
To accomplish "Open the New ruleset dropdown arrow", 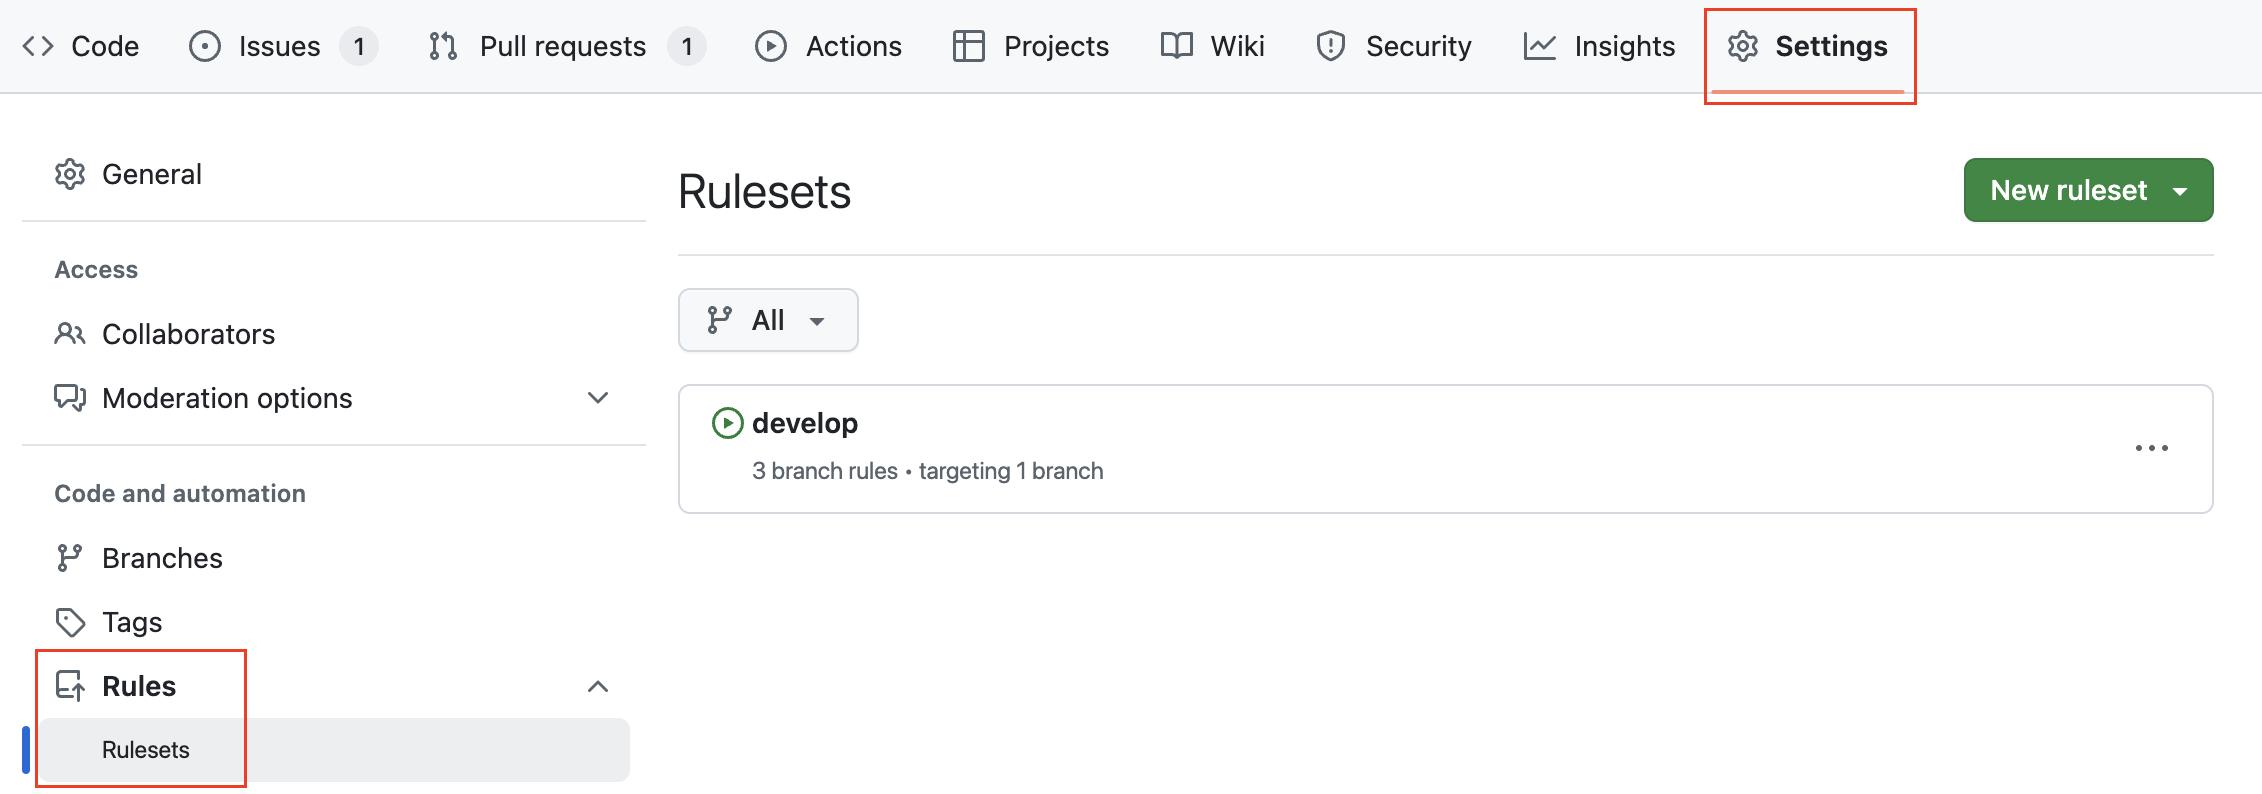I will point(2181,190).
